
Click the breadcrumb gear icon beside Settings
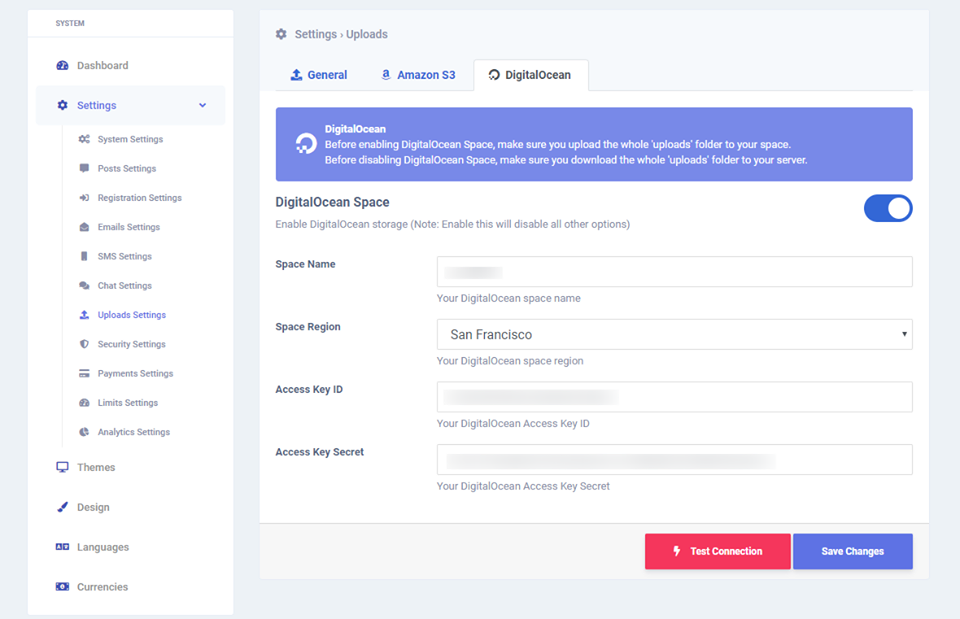point(281,34)
